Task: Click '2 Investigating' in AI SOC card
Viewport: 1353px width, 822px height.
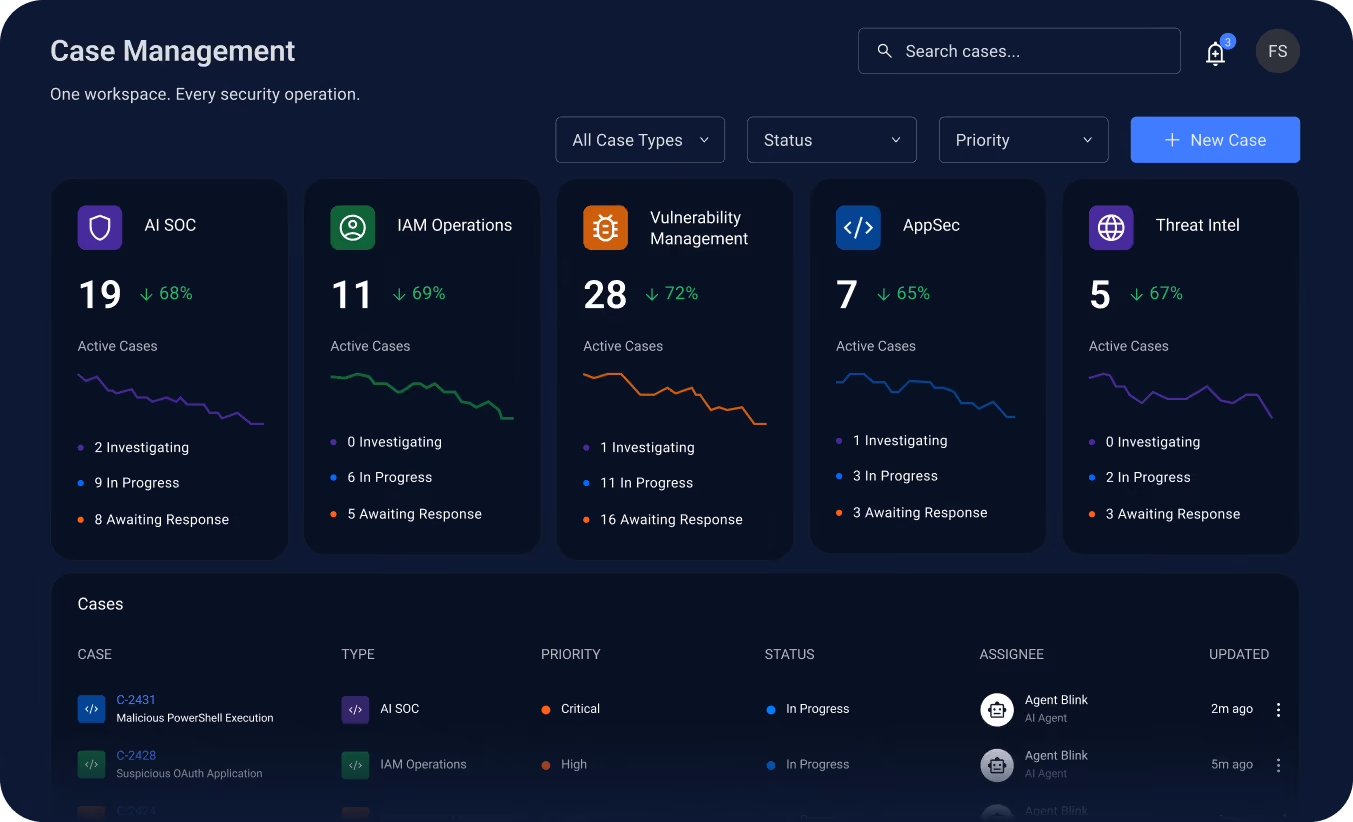Action: tap(141, 448)
